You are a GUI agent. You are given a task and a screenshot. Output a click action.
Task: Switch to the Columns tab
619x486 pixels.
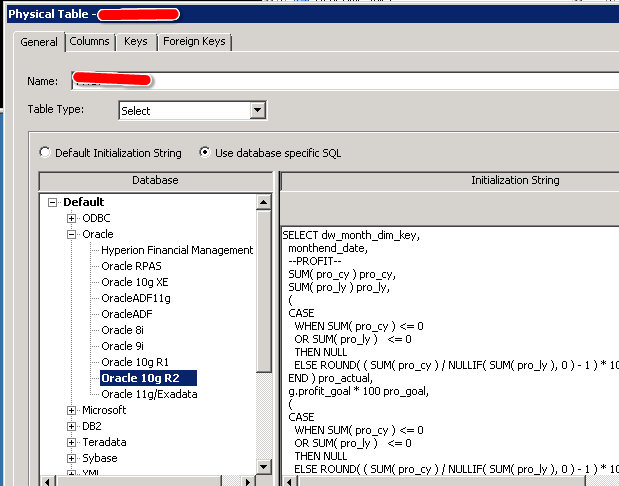click(90, 41)
